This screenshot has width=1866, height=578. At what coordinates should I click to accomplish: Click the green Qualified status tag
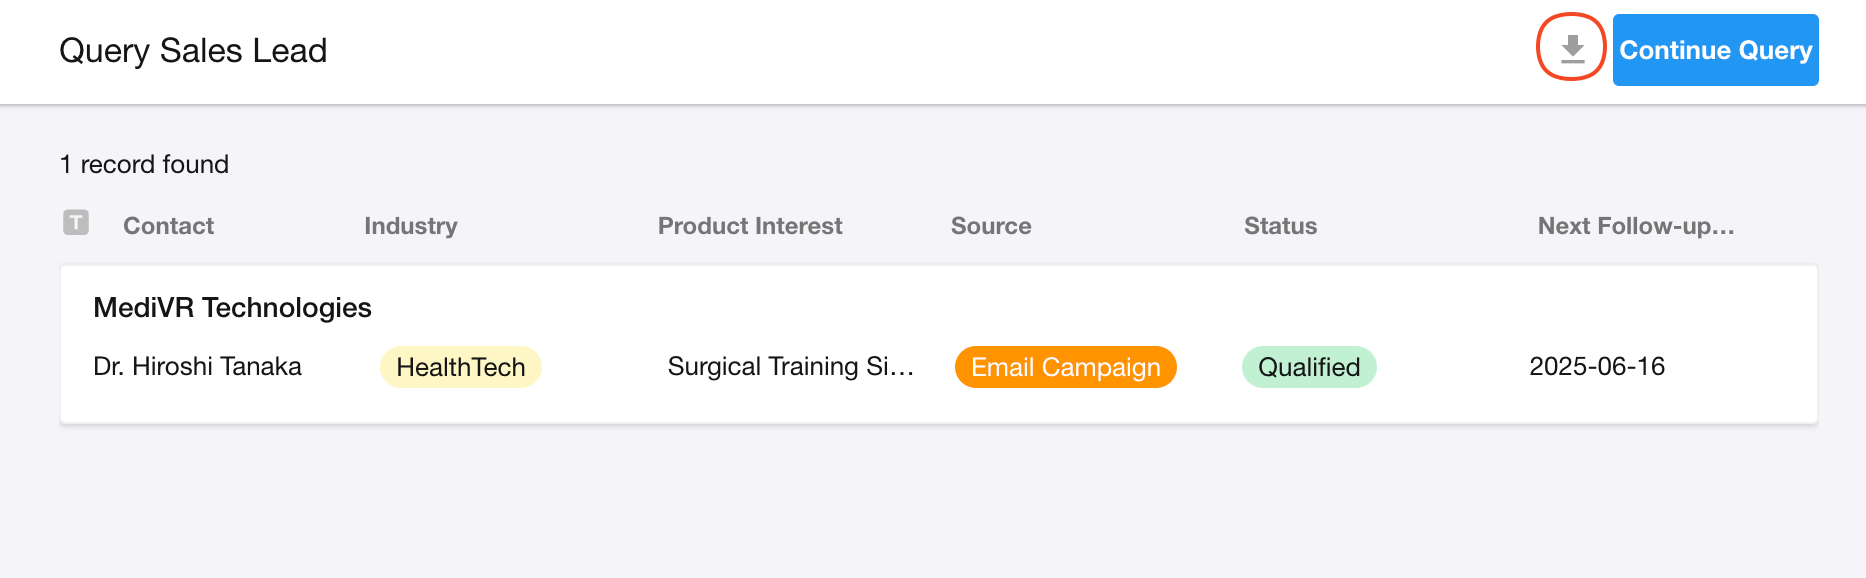[x=1308, y=367]
